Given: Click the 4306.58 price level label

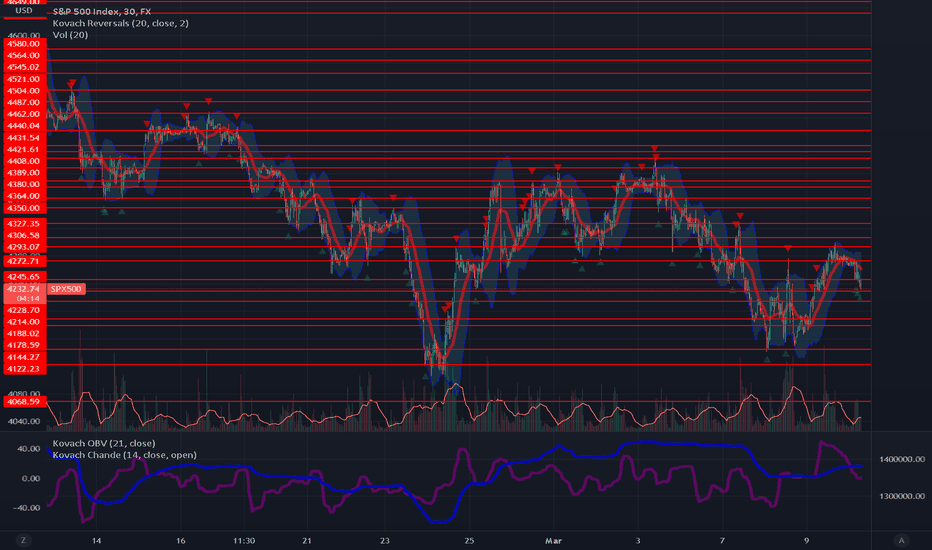Looking at the screenshot, I should click(24, 235).
